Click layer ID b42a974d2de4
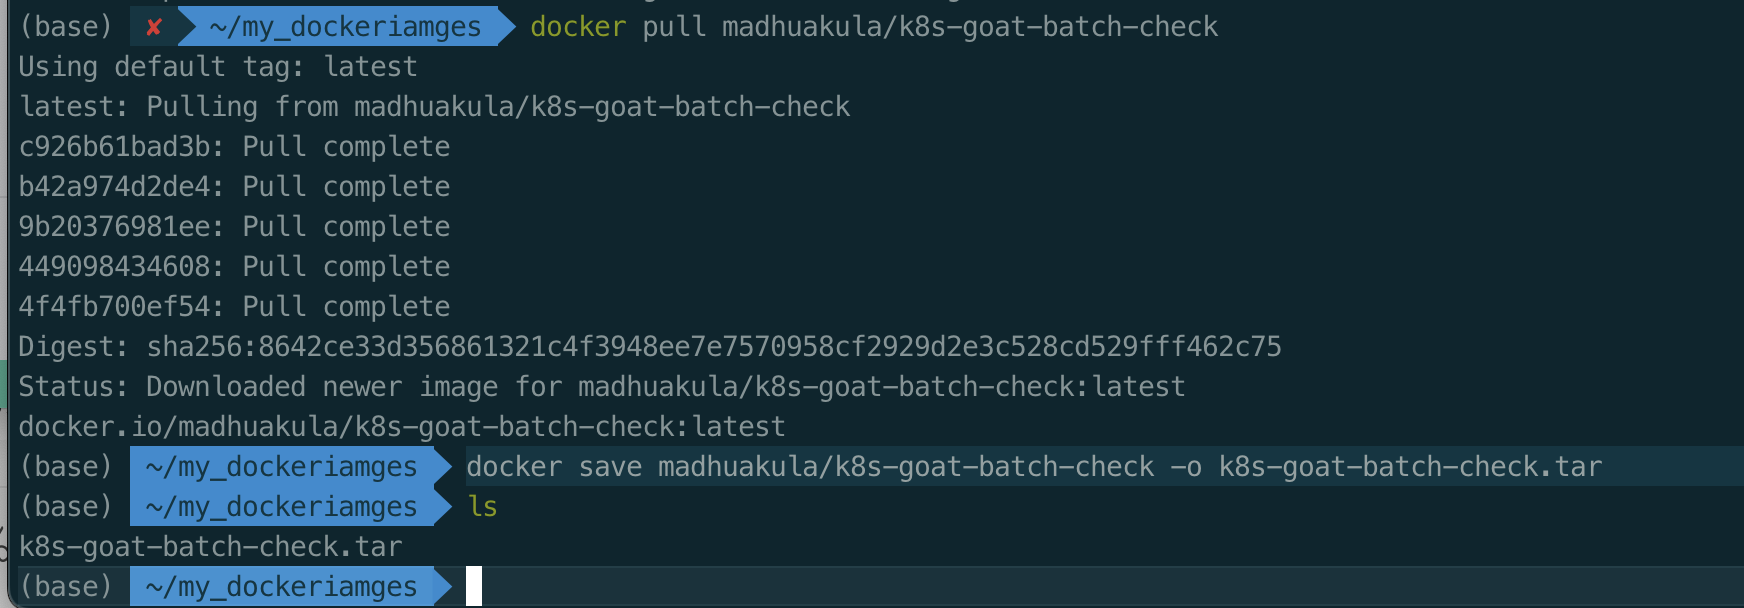 [120, 187]
